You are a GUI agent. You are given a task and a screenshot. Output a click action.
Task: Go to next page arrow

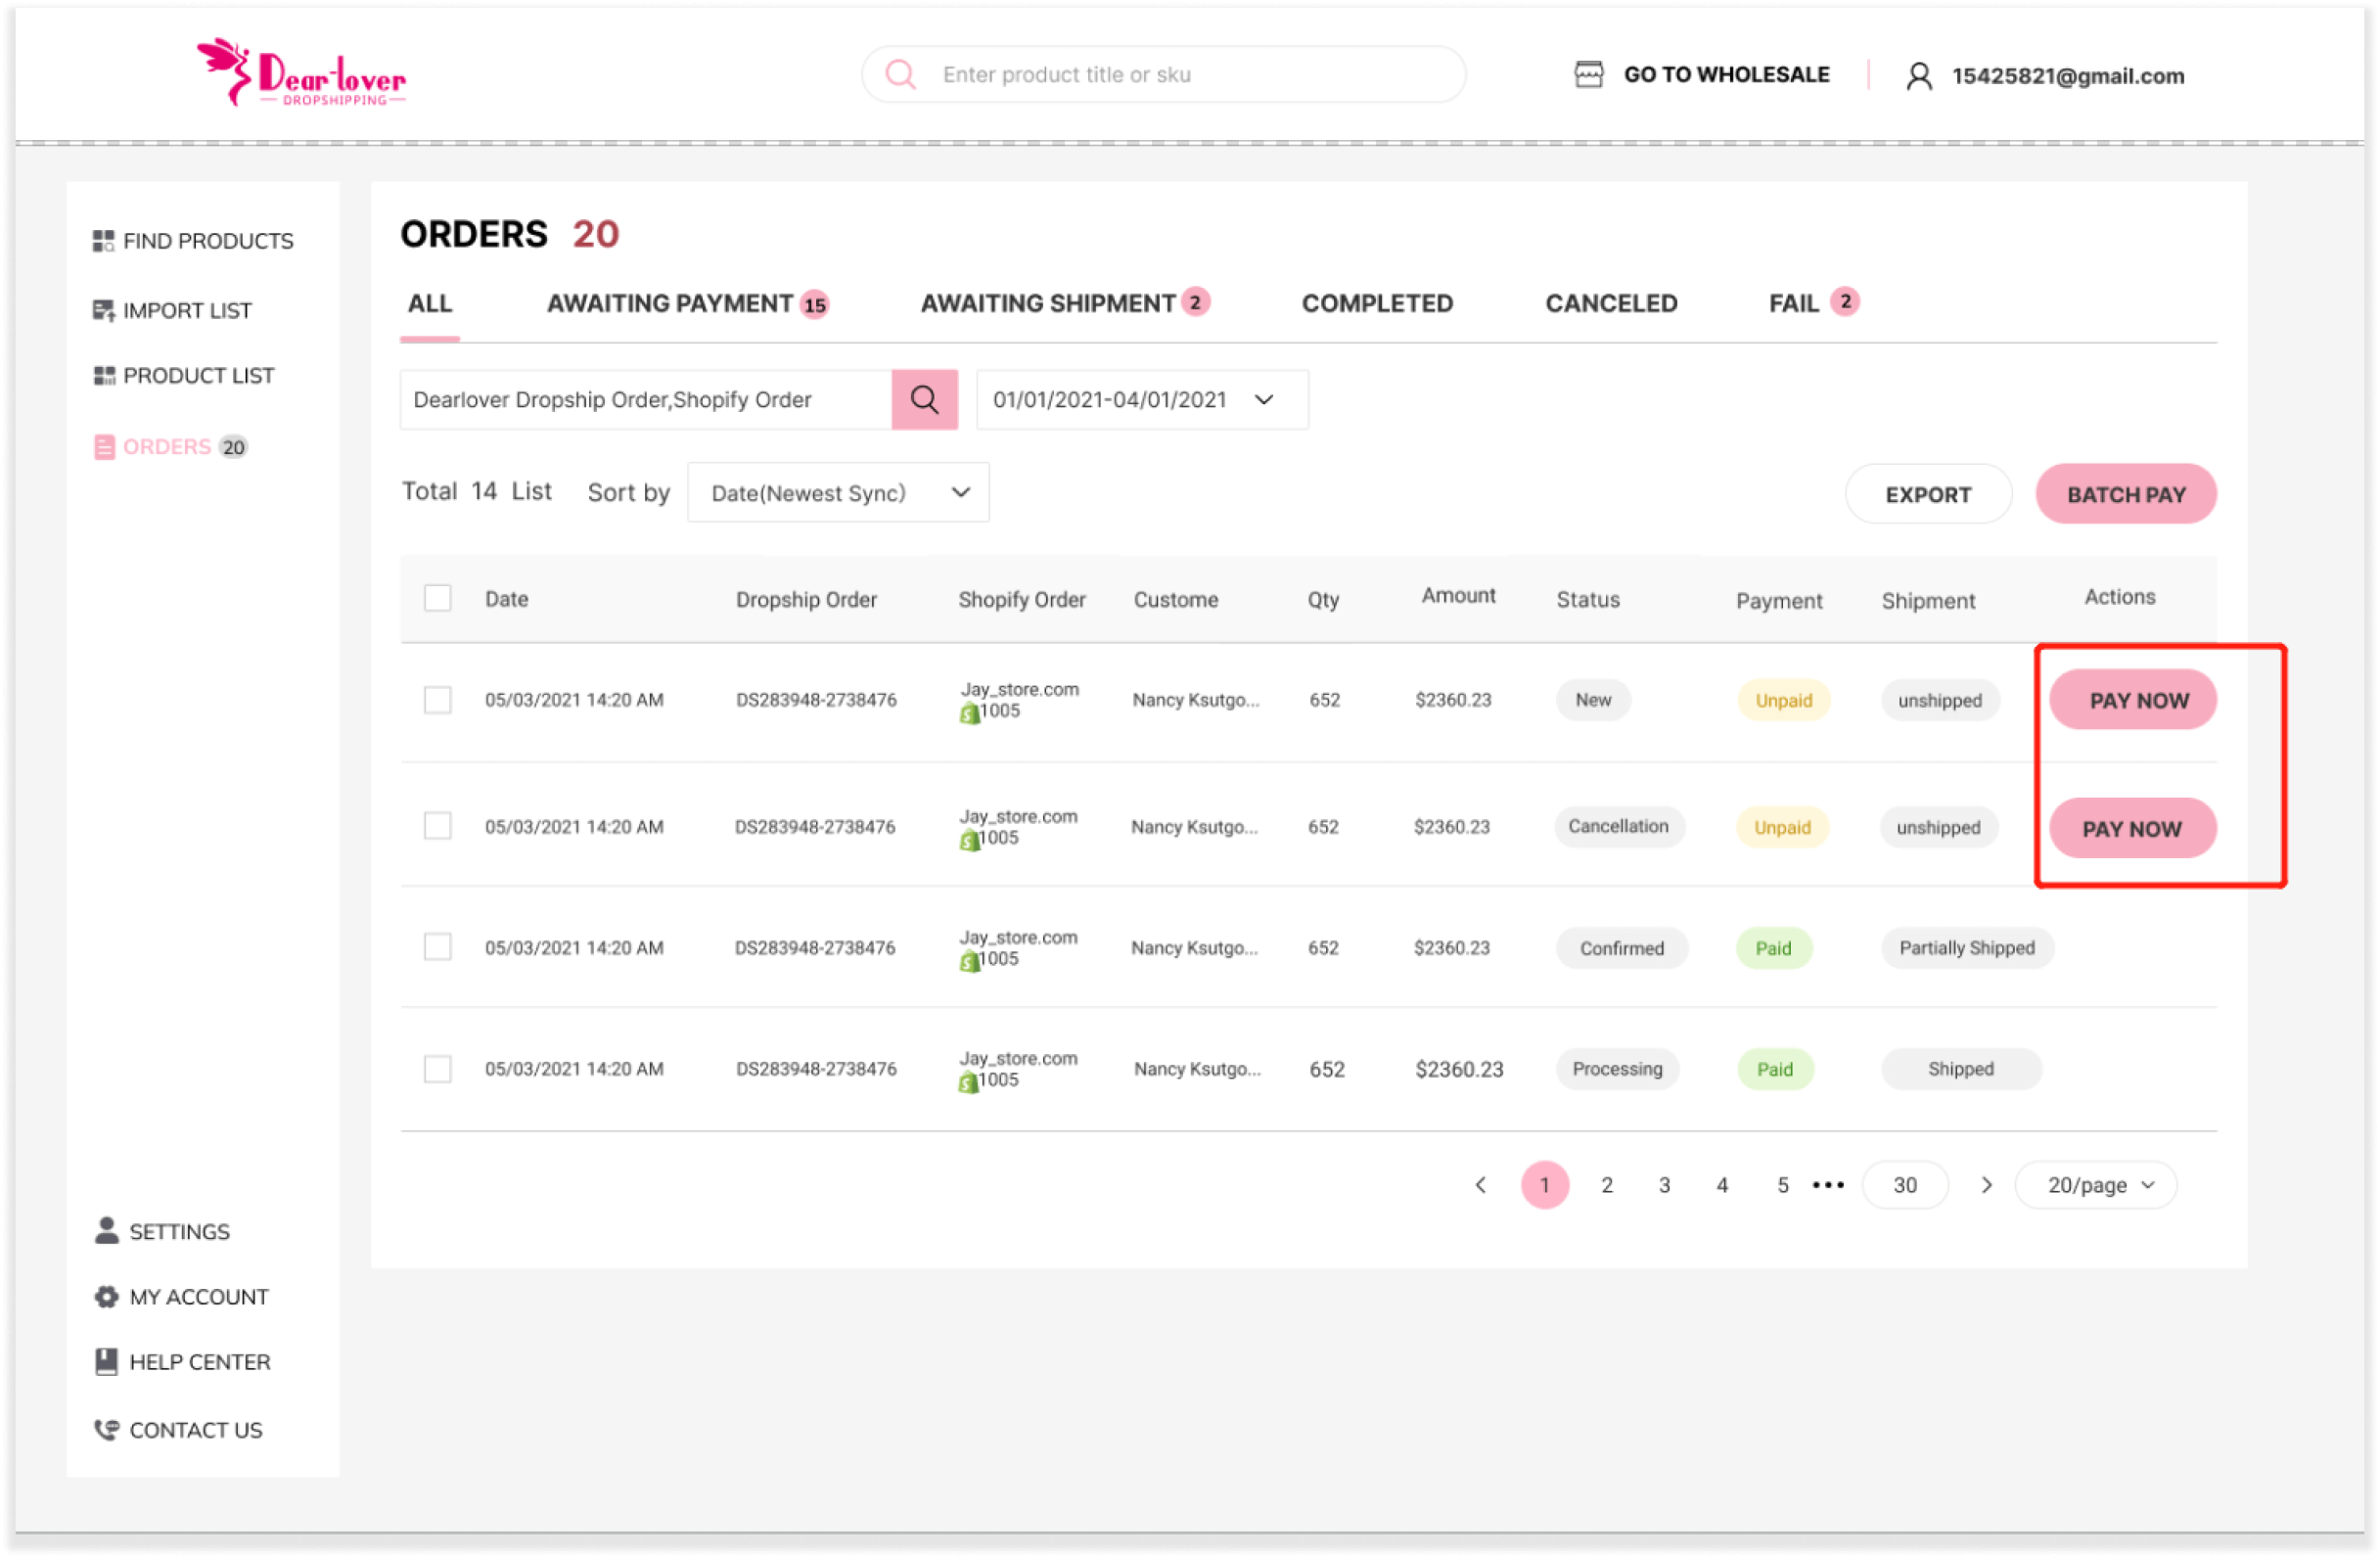pyautogui.click(x=1986, y=1185)
